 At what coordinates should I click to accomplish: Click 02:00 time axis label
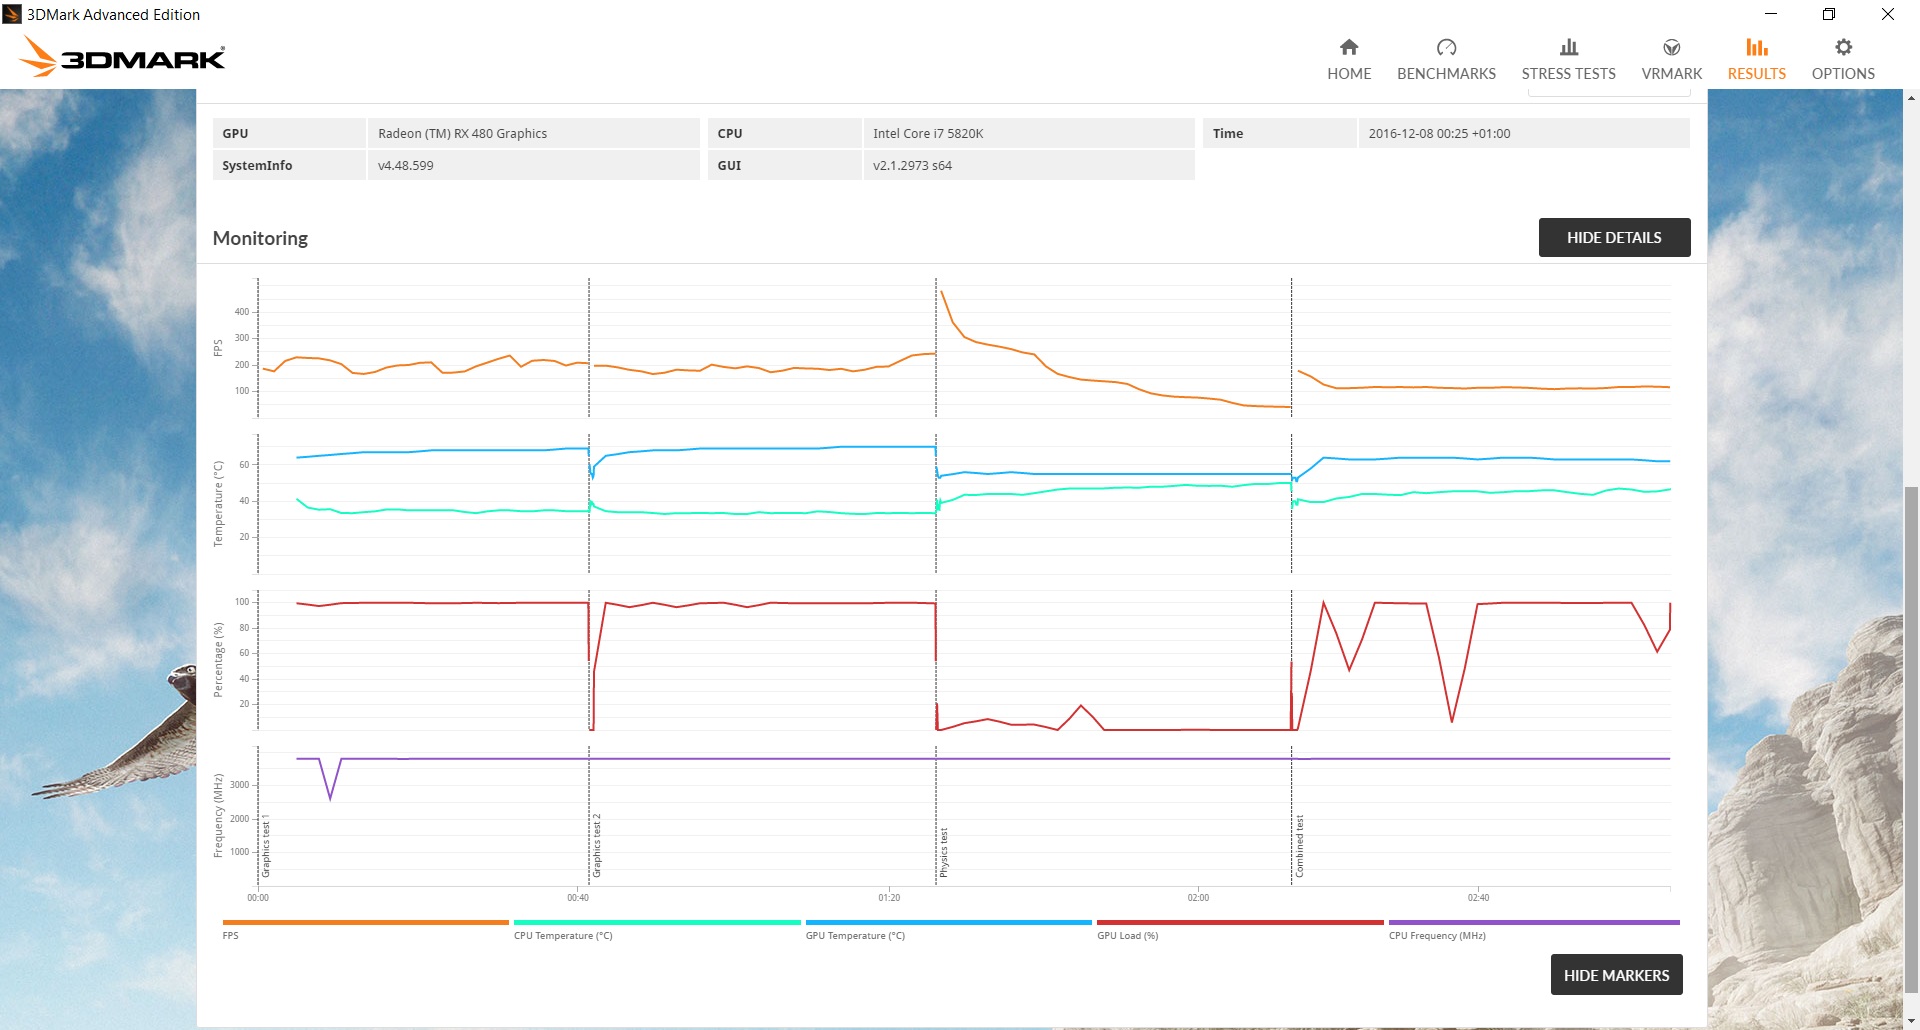point(1198,898)
